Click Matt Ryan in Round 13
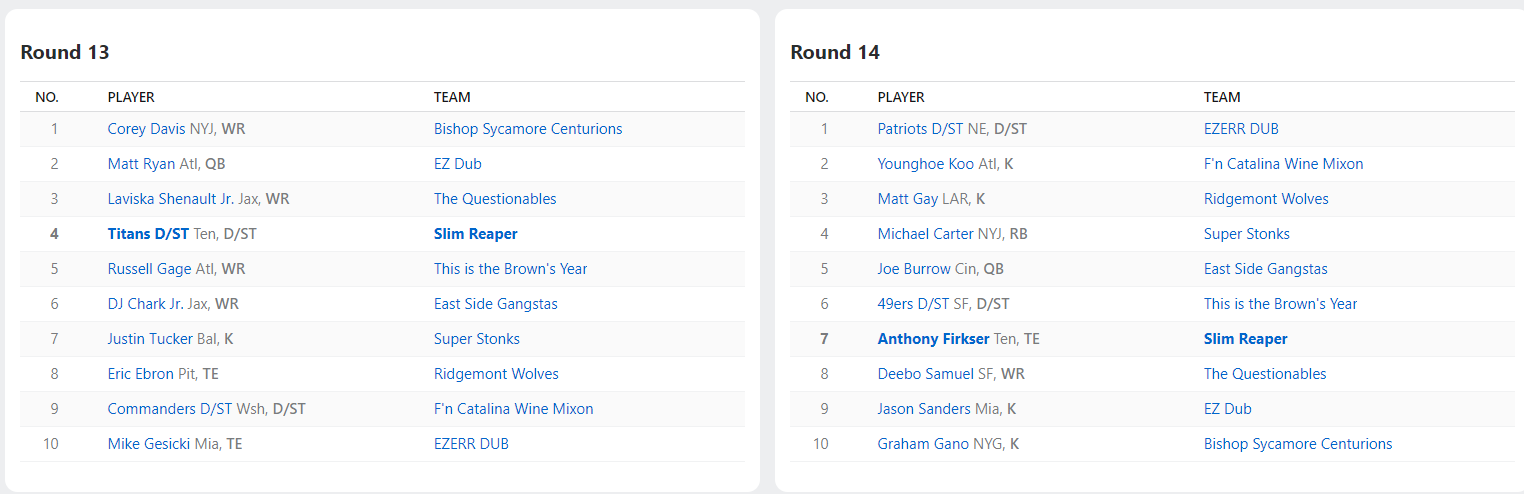1524x494 pixels. click(140, 164)
